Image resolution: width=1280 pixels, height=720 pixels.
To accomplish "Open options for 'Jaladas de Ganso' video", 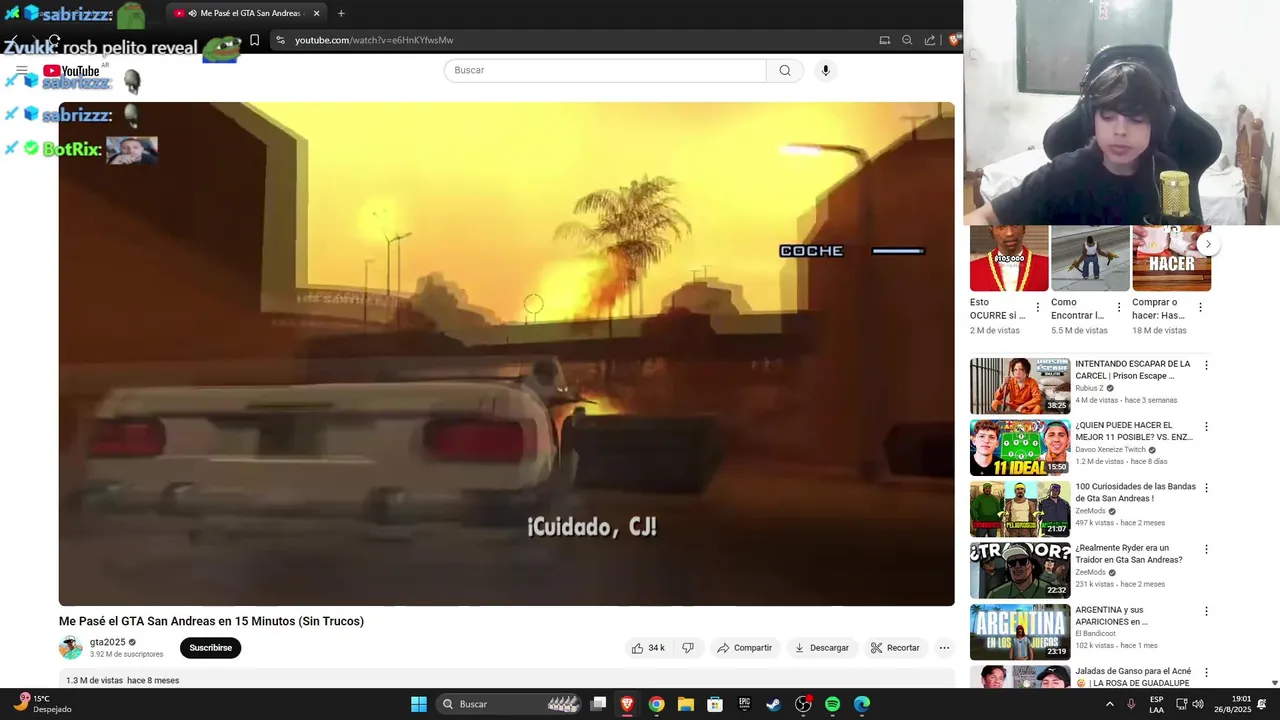I will point(1206,672).
